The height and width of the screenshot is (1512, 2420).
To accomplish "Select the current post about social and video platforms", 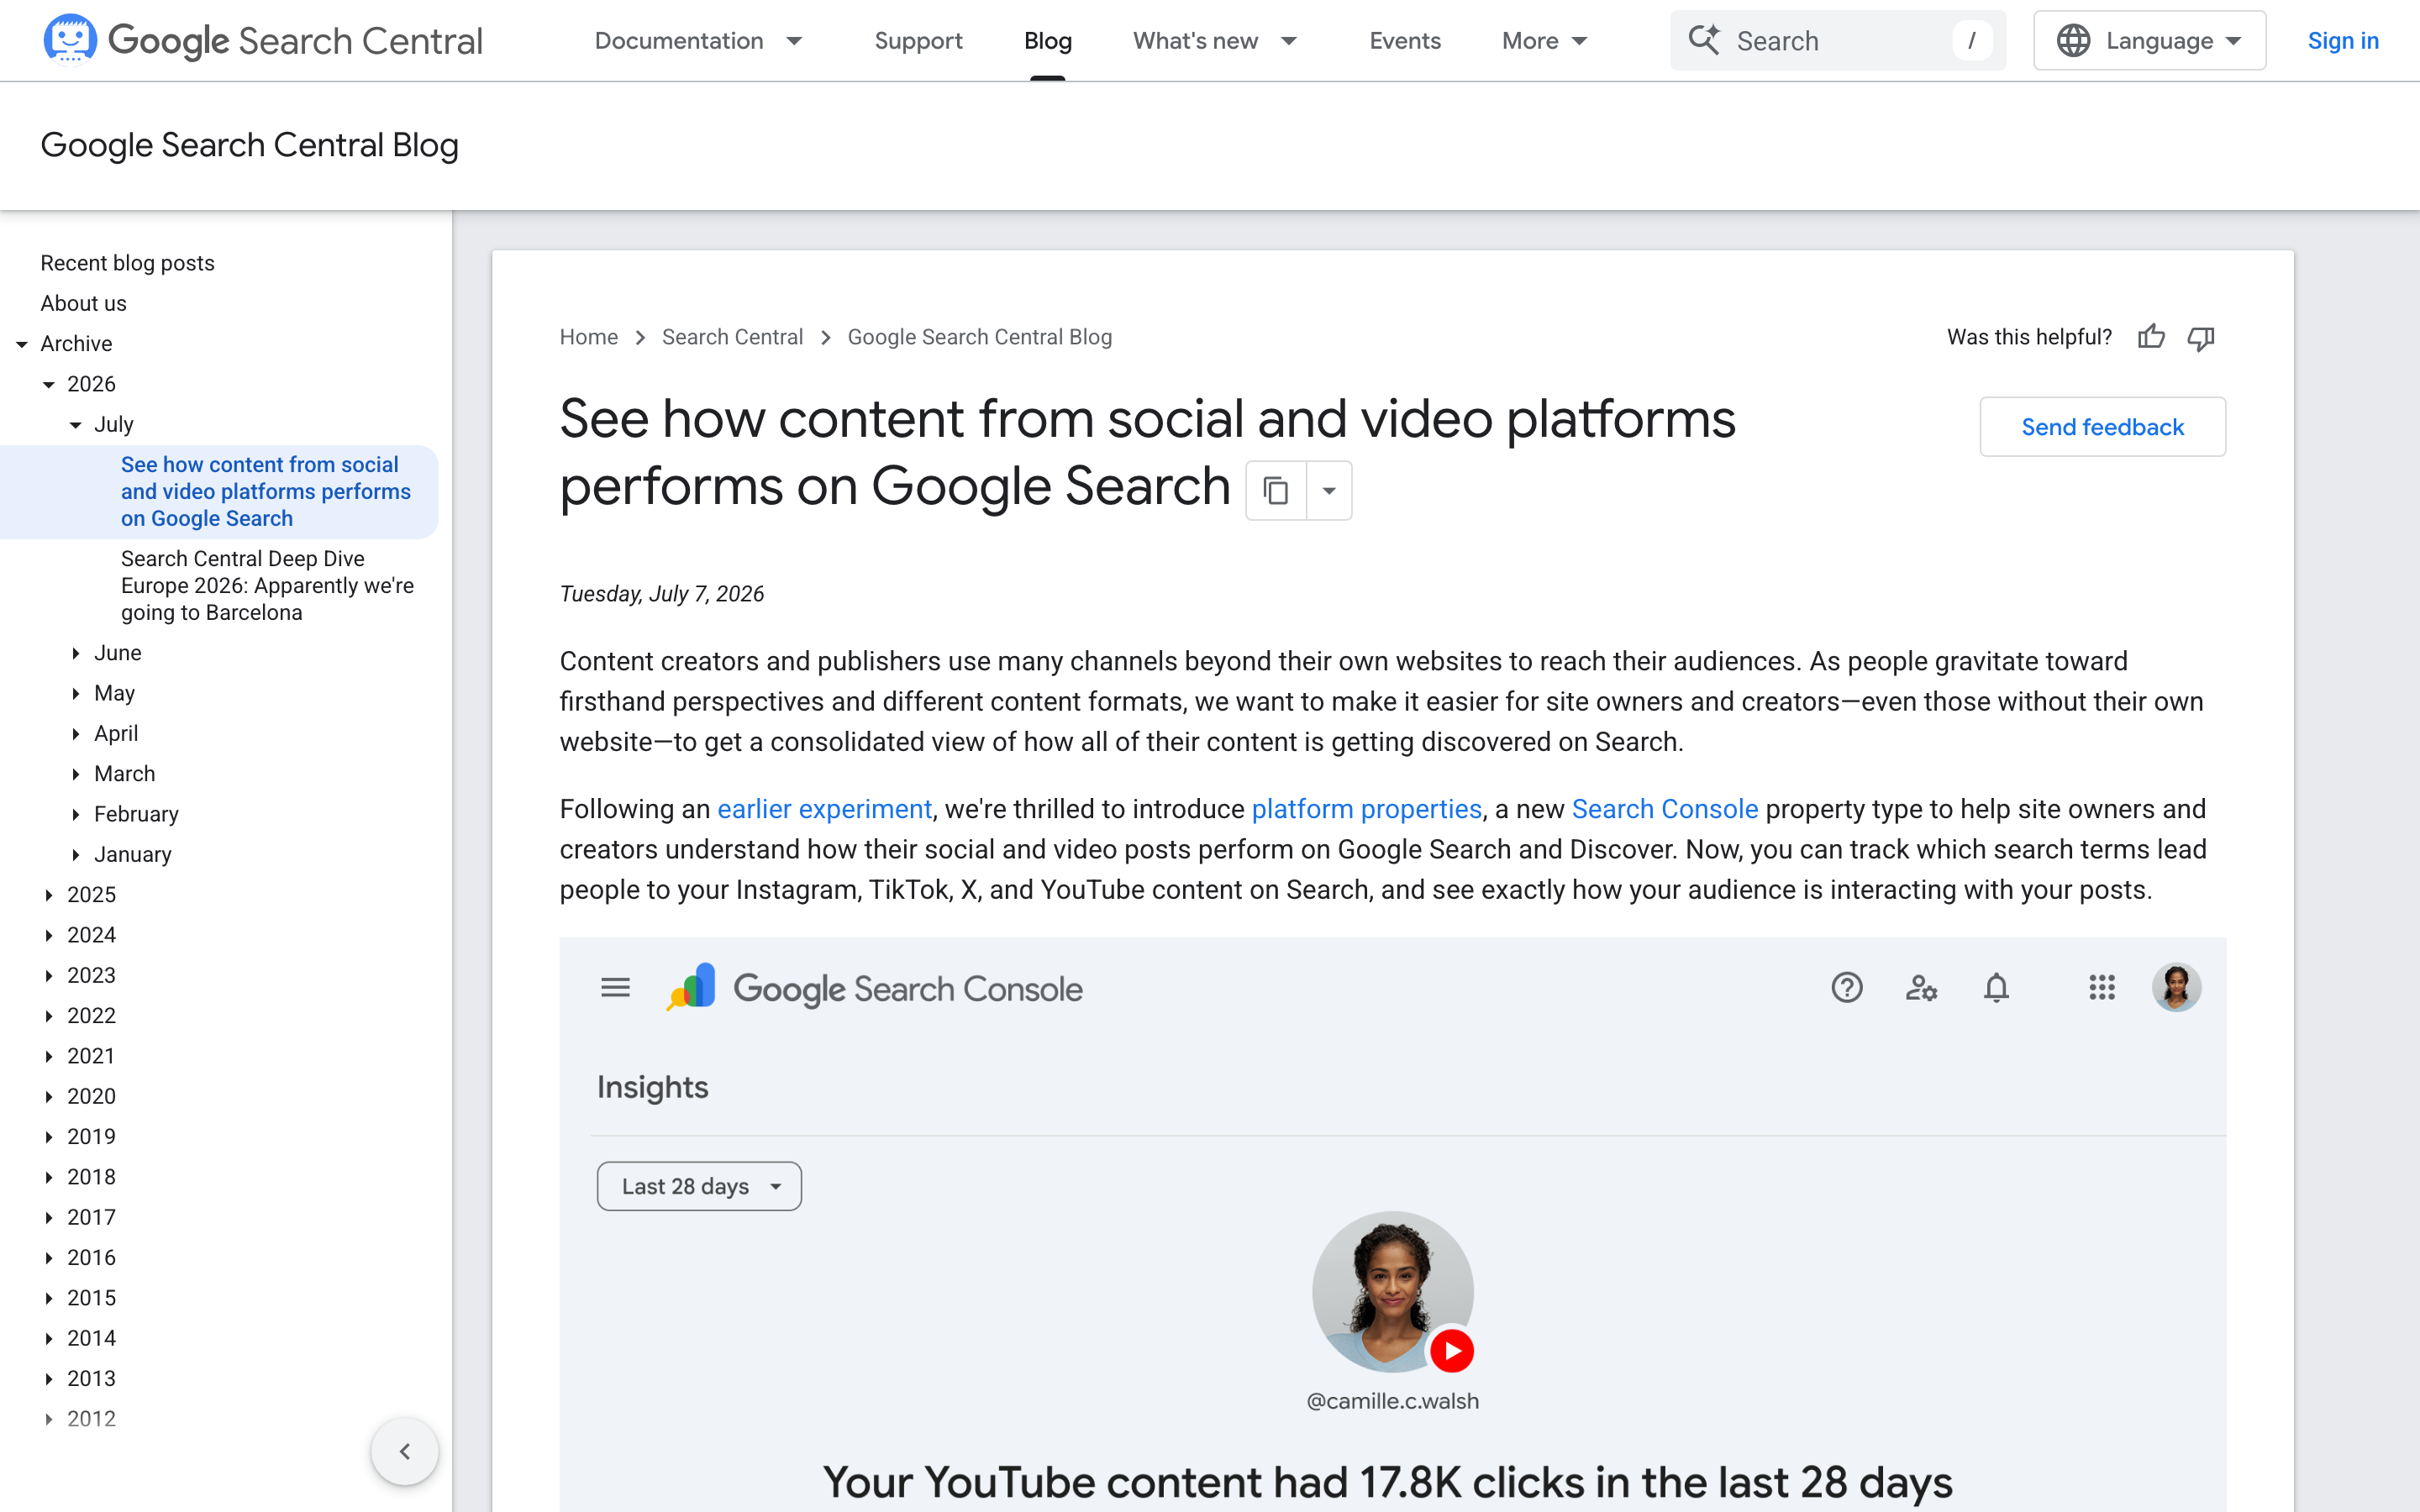I will pos(265,491).
